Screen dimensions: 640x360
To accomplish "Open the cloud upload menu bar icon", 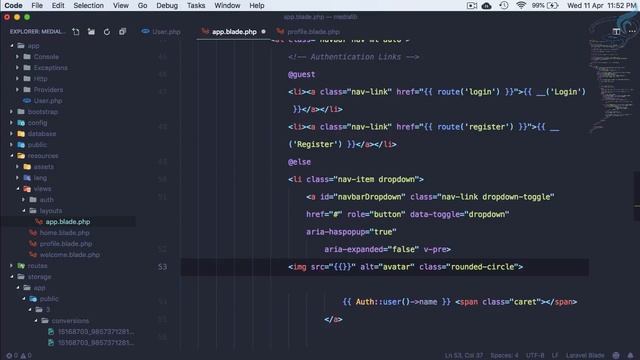I will pyautogui.click(x=487, y=5).
